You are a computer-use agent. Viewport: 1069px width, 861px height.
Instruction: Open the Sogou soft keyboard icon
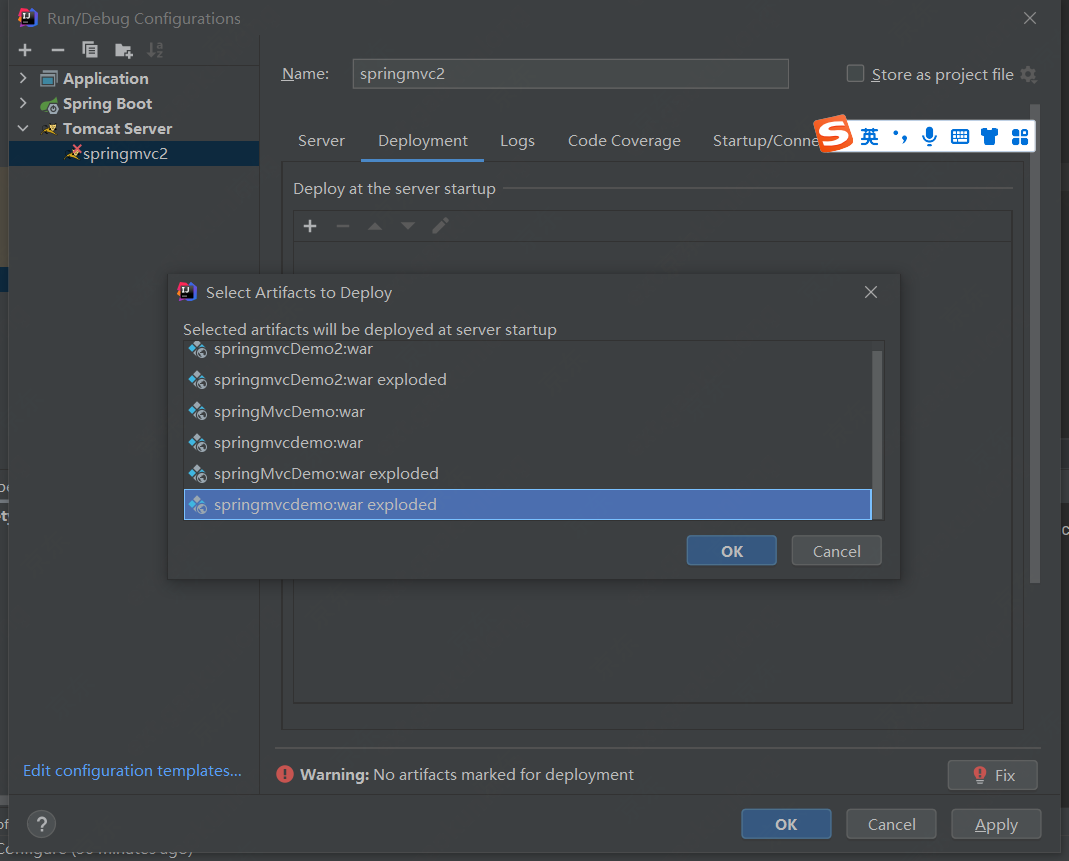point(960,136)
